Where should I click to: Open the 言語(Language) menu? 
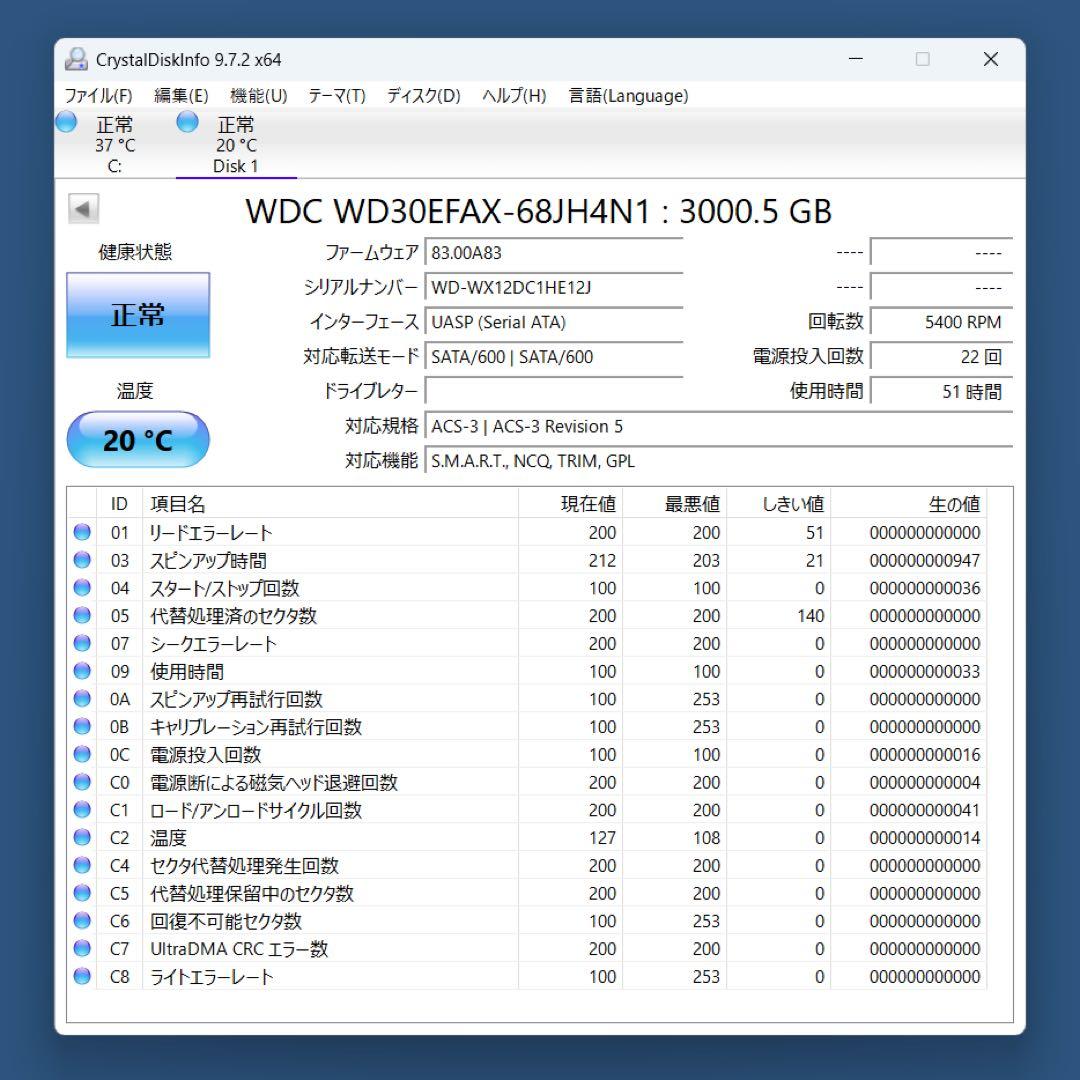pos(627,96)
